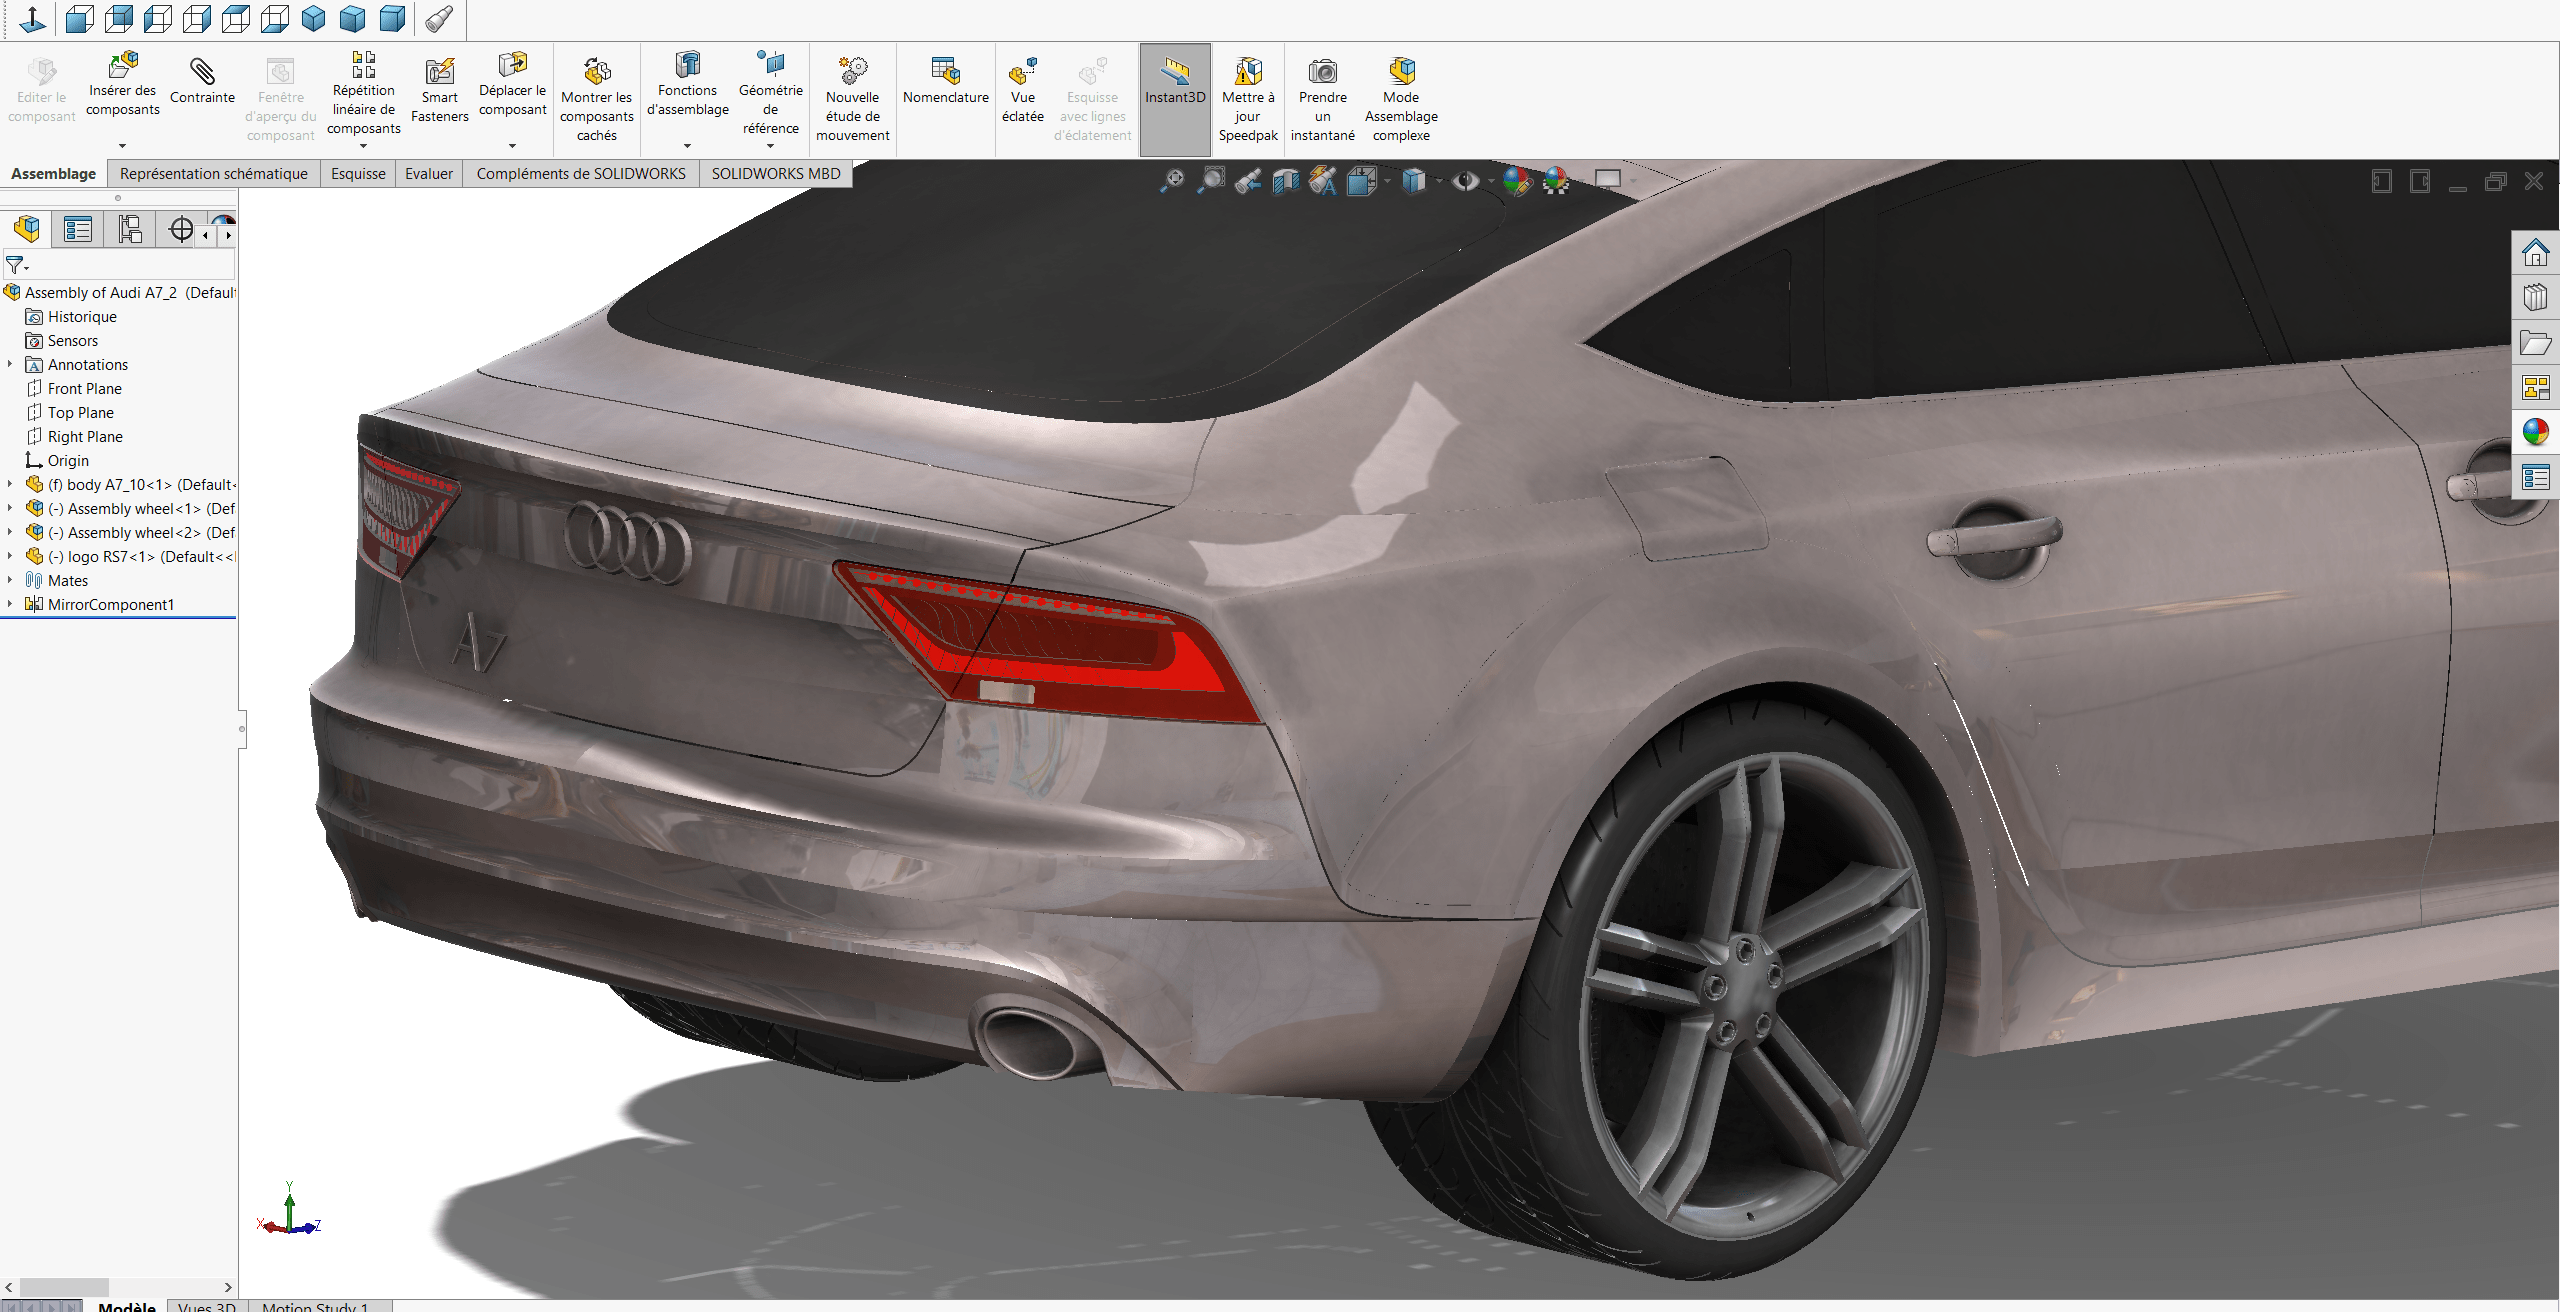Screen dimensions: 2560x1312
Task: Click Zoom to Area magnifier icon
Action: (1211, 181)
